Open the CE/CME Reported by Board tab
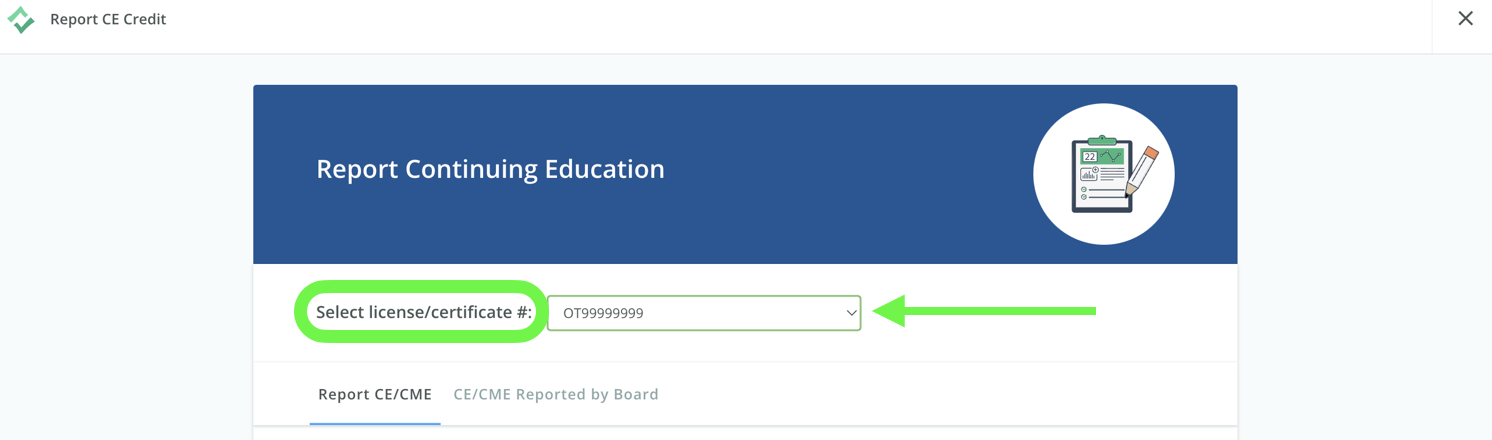 tap(556, 394)
